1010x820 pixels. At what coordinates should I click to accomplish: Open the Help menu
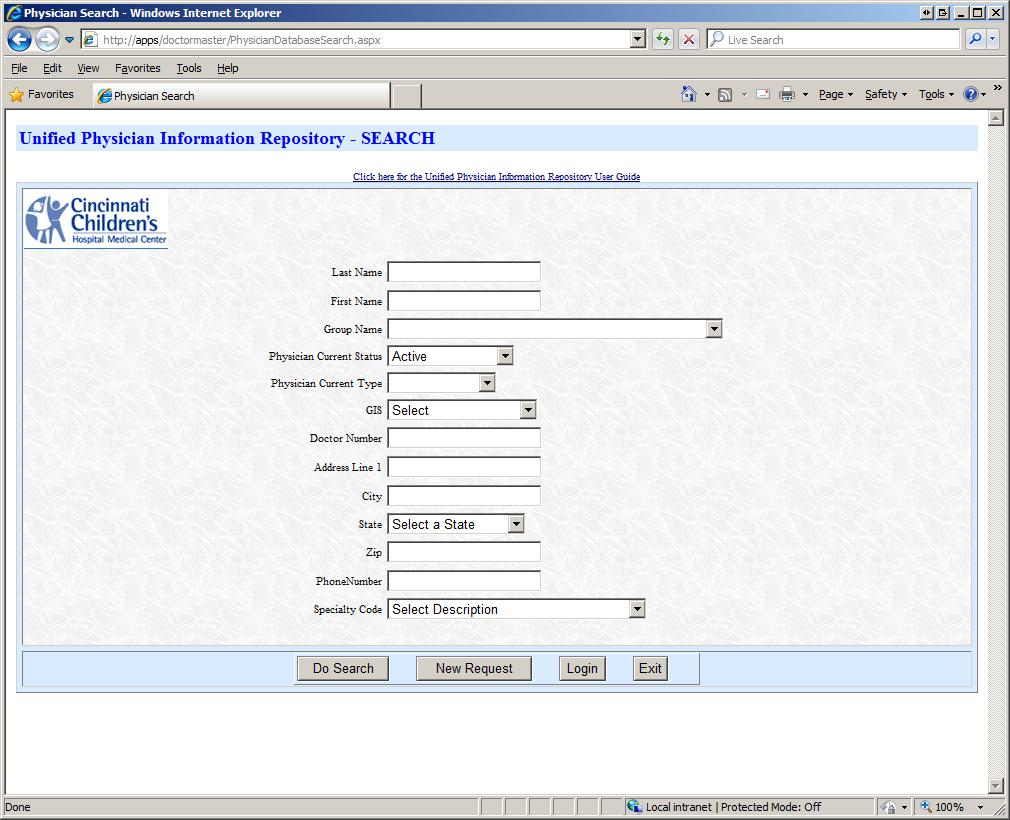pyautogui.click(x=227, y=68)
